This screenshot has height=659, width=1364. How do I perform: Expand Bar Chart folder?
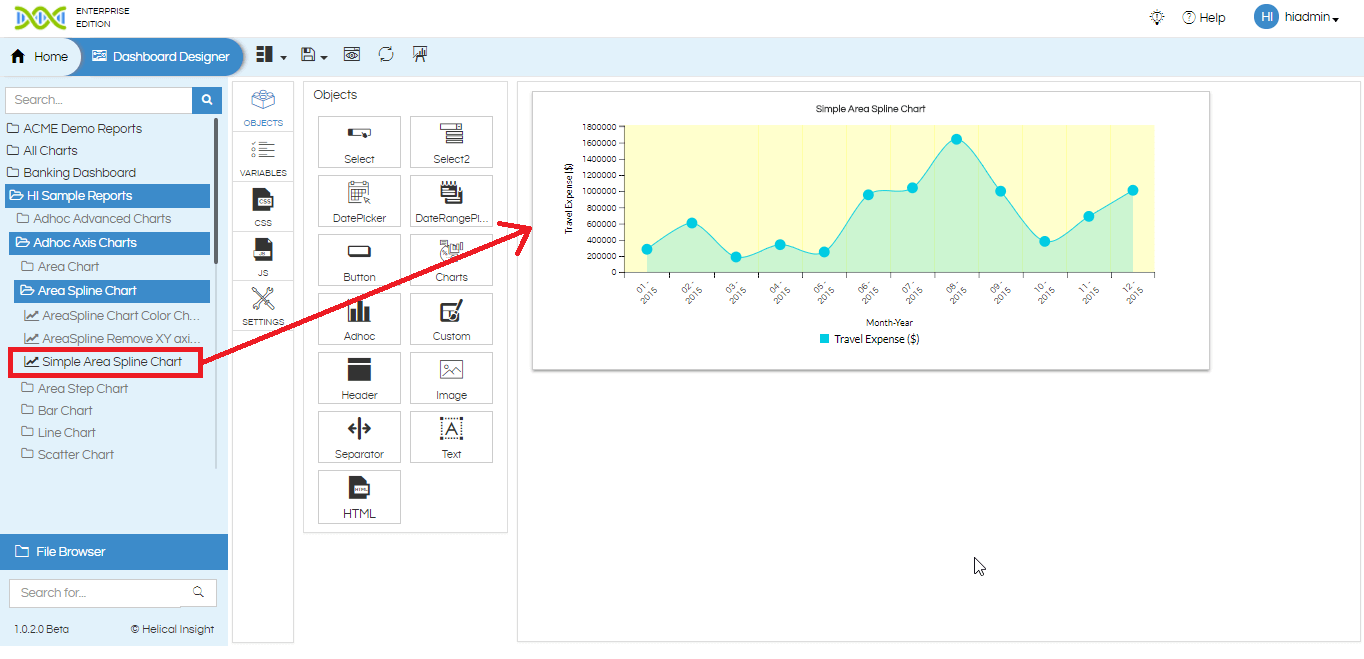point(57,411)
